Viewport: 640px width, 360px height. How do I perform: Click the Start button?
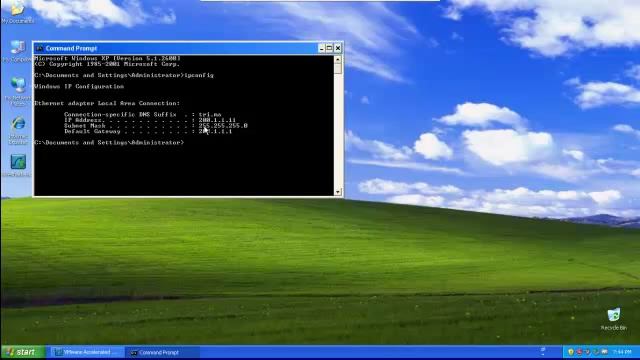[22, 352]
